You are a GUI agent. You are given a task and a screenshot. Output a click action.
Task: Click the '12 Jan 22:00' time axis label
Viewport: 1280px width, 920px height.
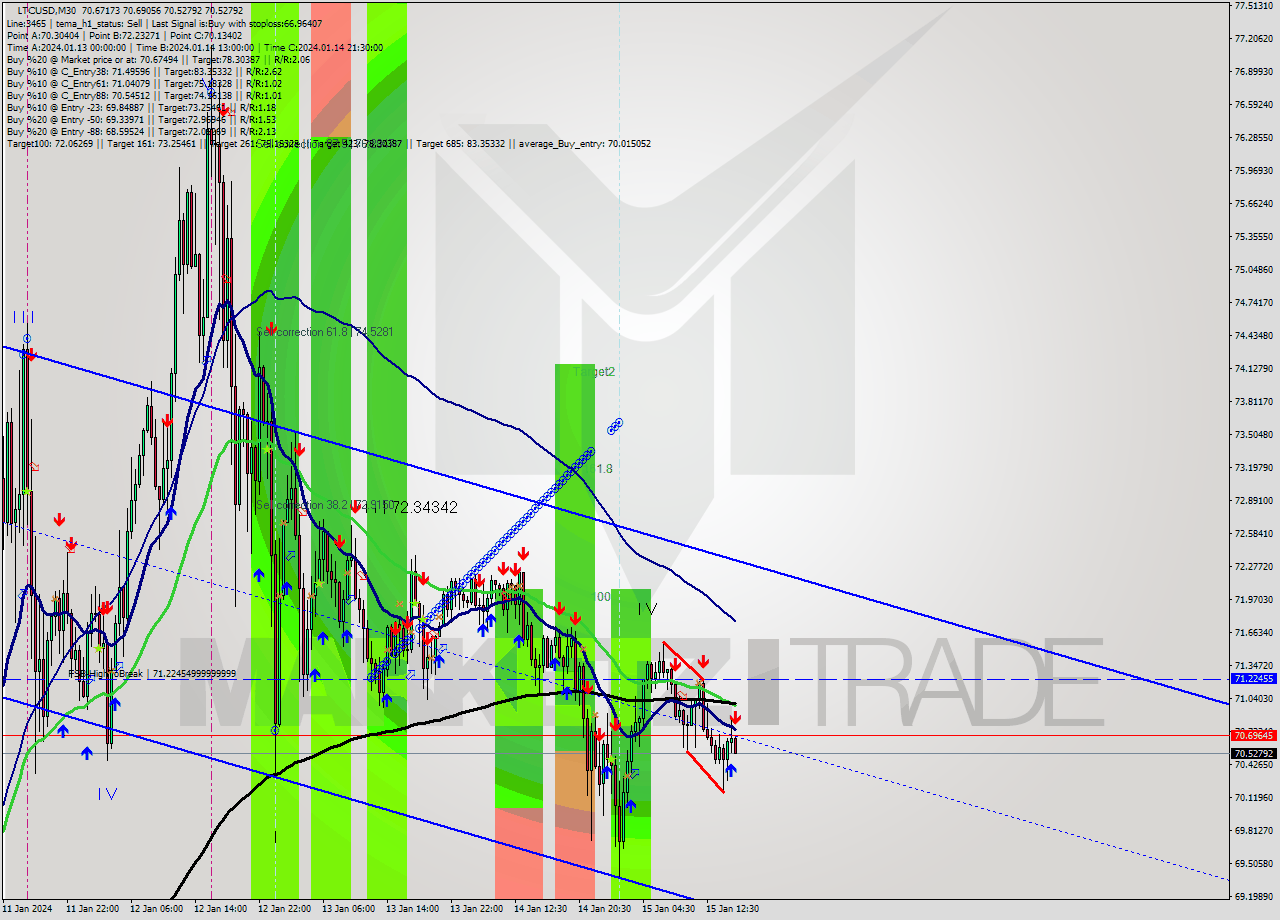(x=284, y=909)
